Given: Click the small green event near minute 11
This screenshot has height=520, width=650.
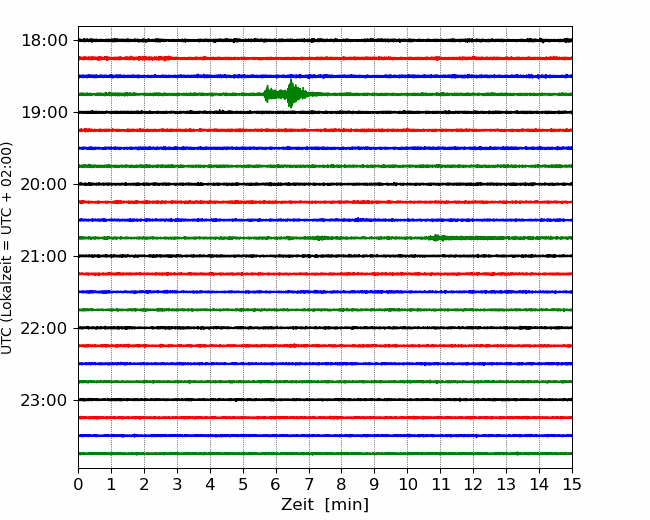Looking at the screenshot, I should pyautogui.click(x=436, y=238).
